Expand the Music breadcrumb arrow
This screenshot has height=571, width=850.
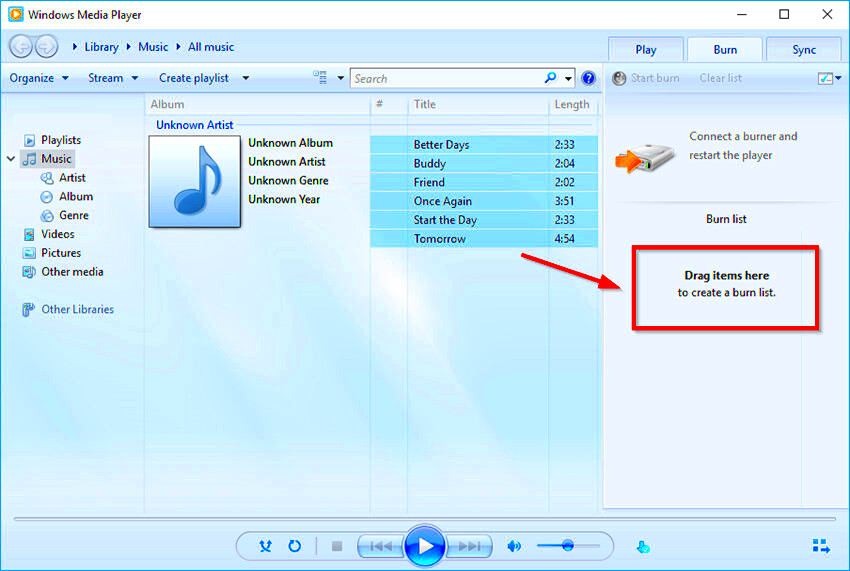tap(128, 47)
